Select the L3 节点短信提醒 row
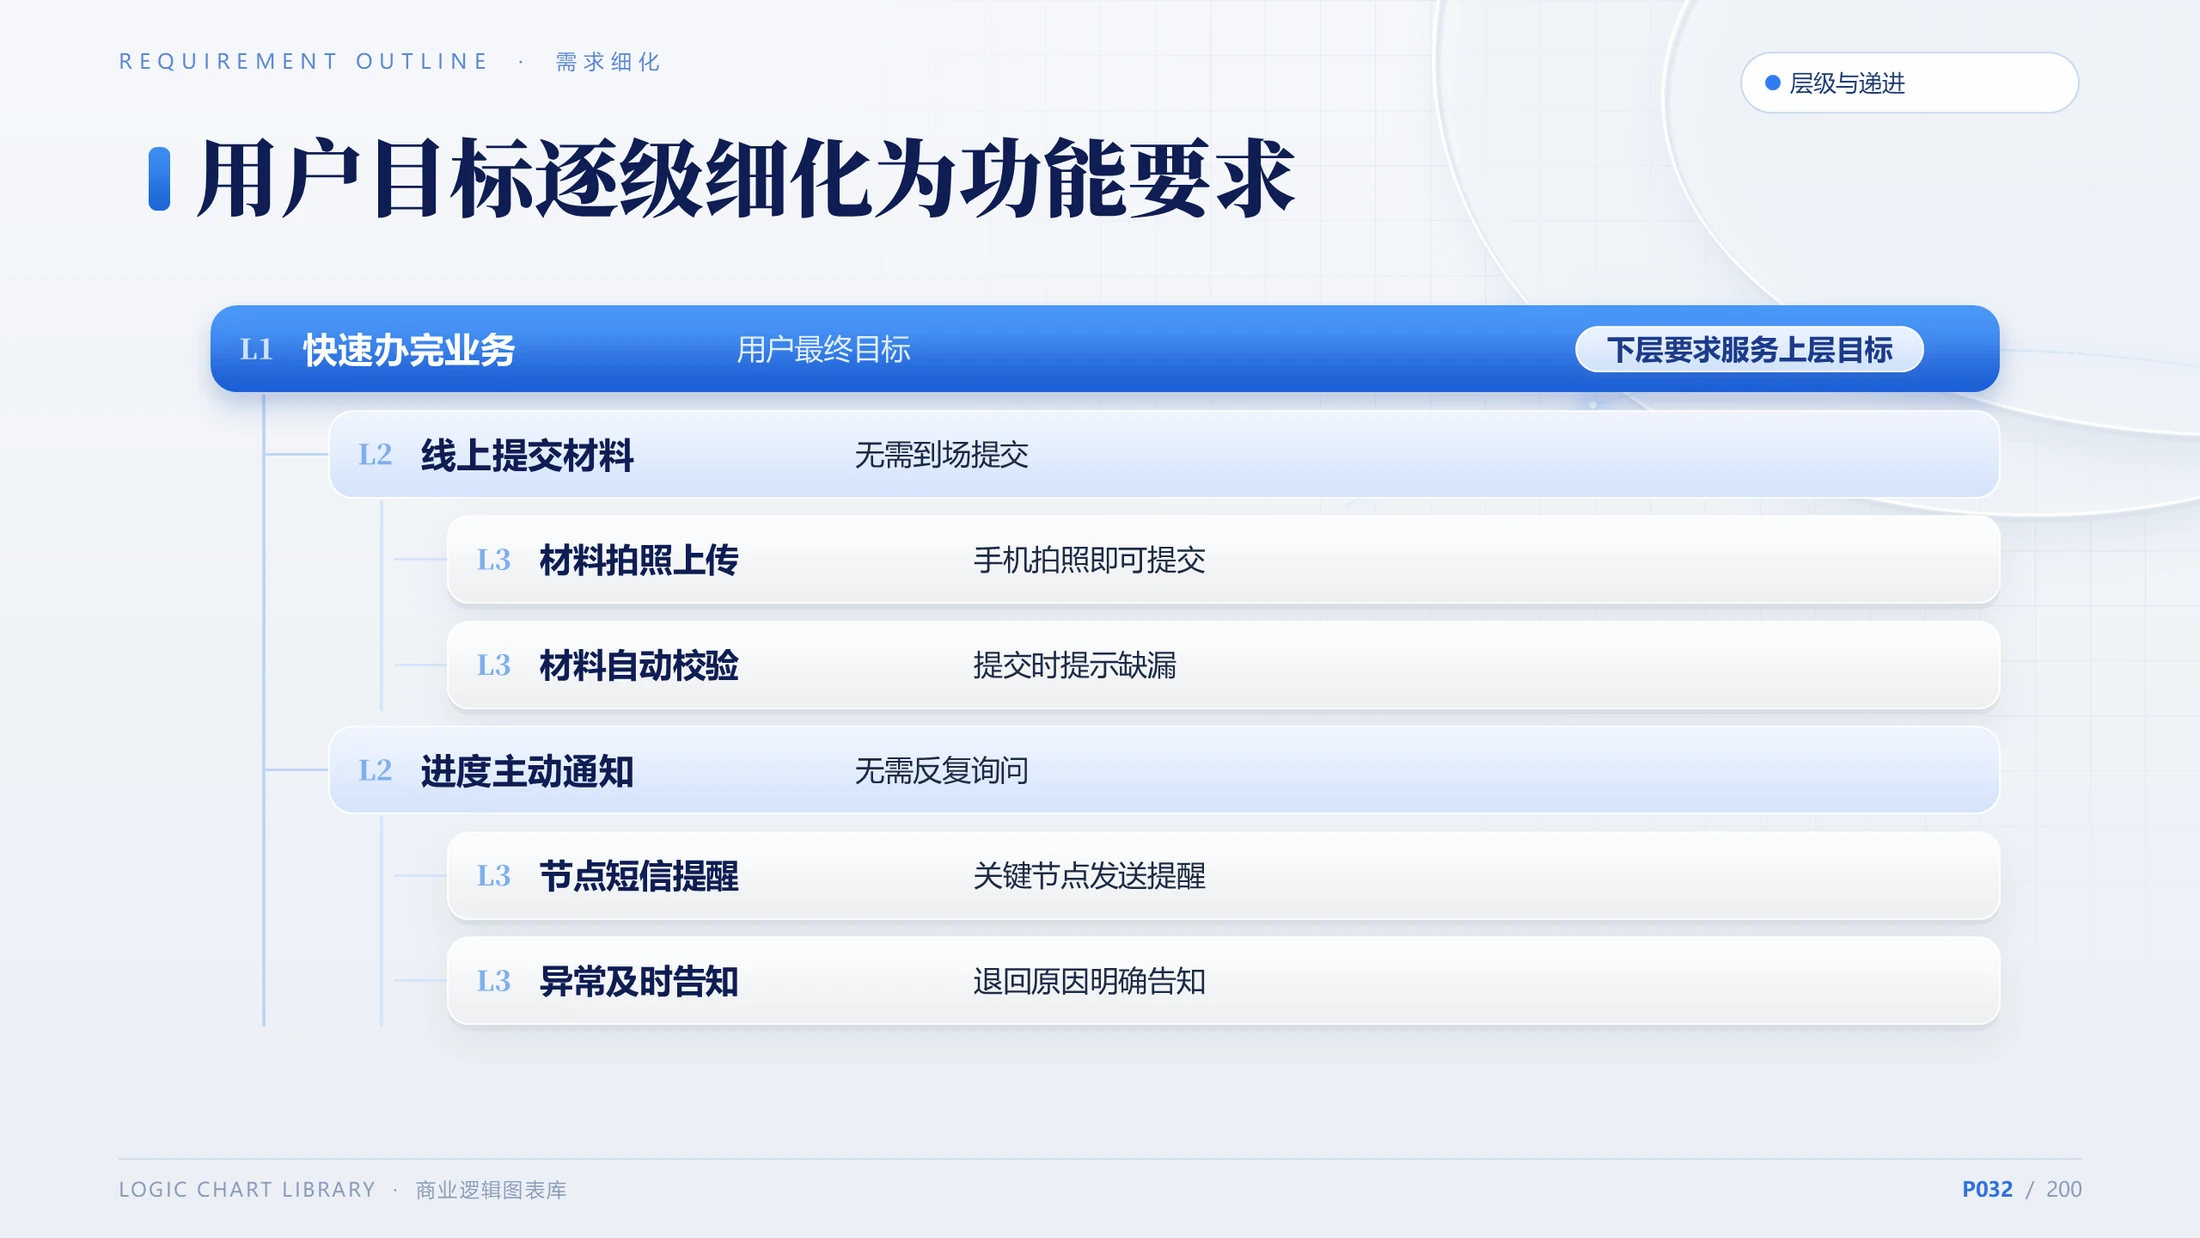 pos(1223,876)
